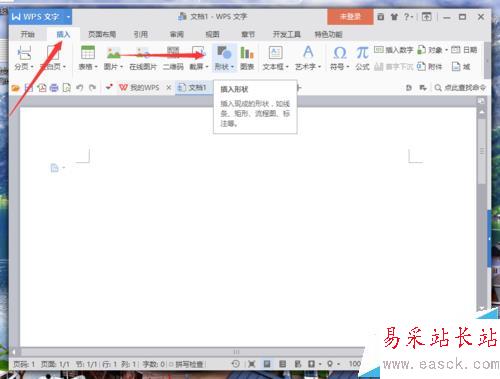
Task: Open the 开发工具 ribbon tab
Action: 287,34
